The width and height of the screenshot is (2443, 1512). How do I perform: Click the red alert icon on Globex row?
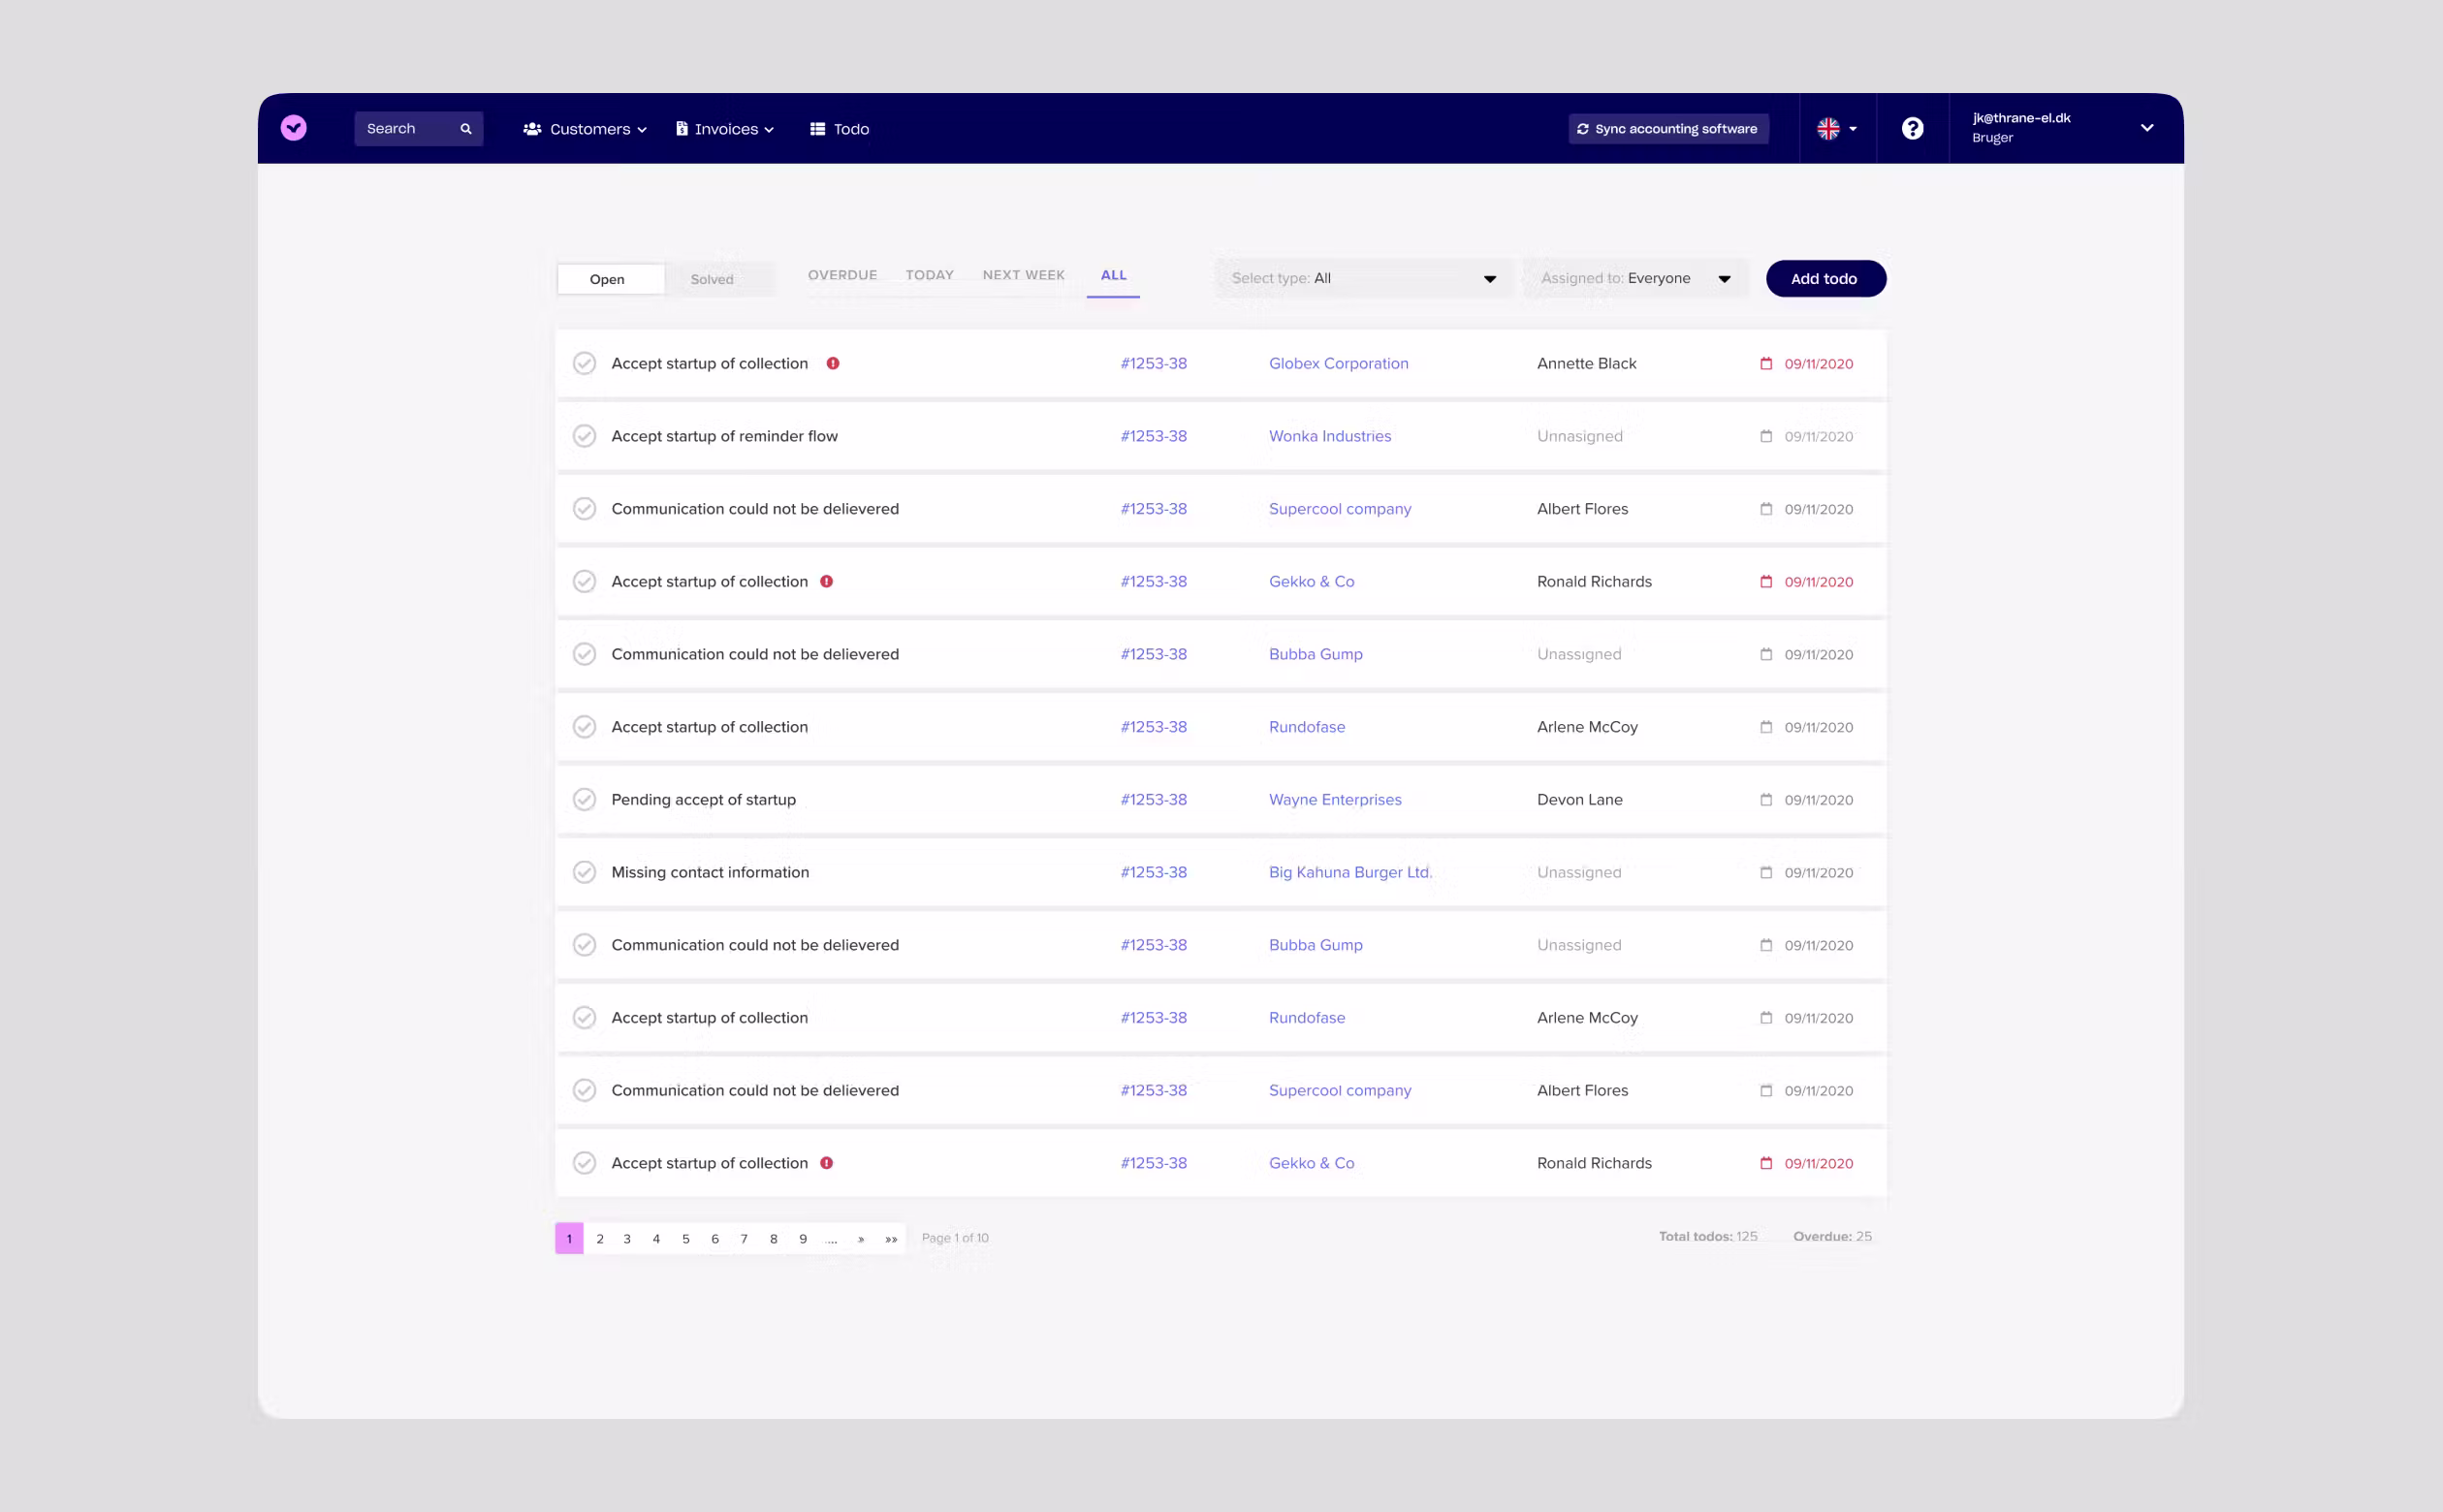[832, 364]
